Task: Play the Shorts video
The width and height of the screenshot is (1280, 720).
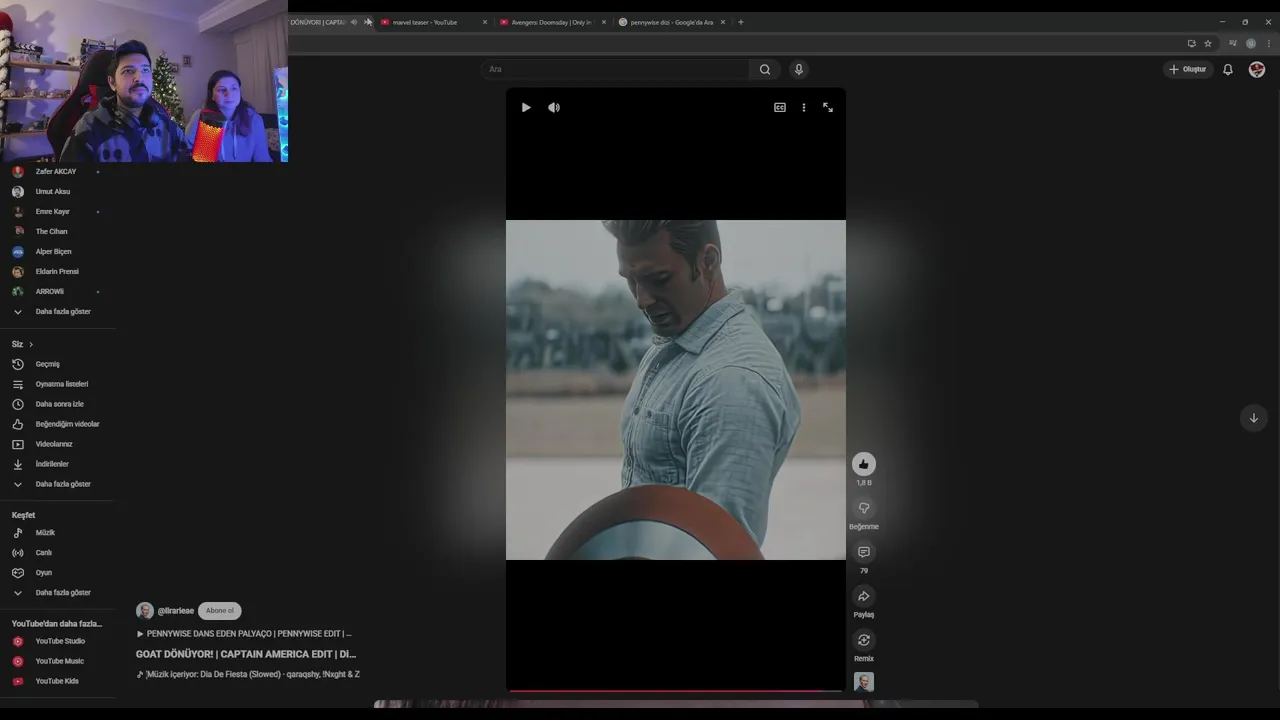Action: coord(526,107)
